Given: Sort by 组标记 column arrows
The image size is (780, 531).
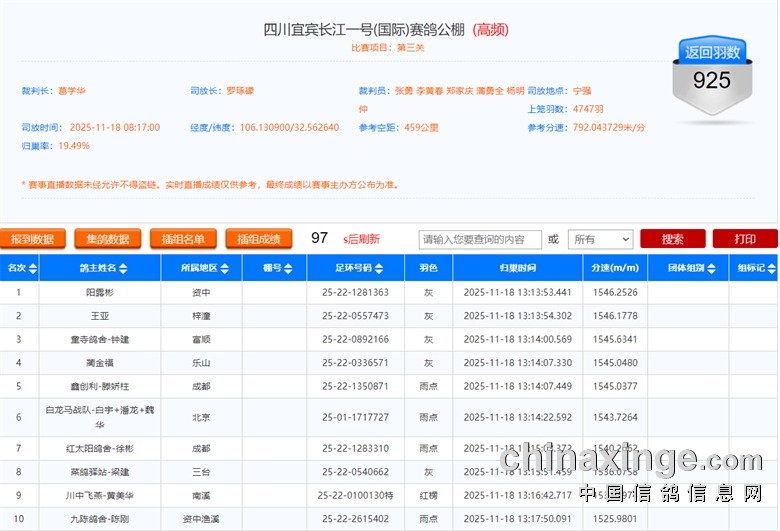Looking at the screenshot, I should [771, 269].
